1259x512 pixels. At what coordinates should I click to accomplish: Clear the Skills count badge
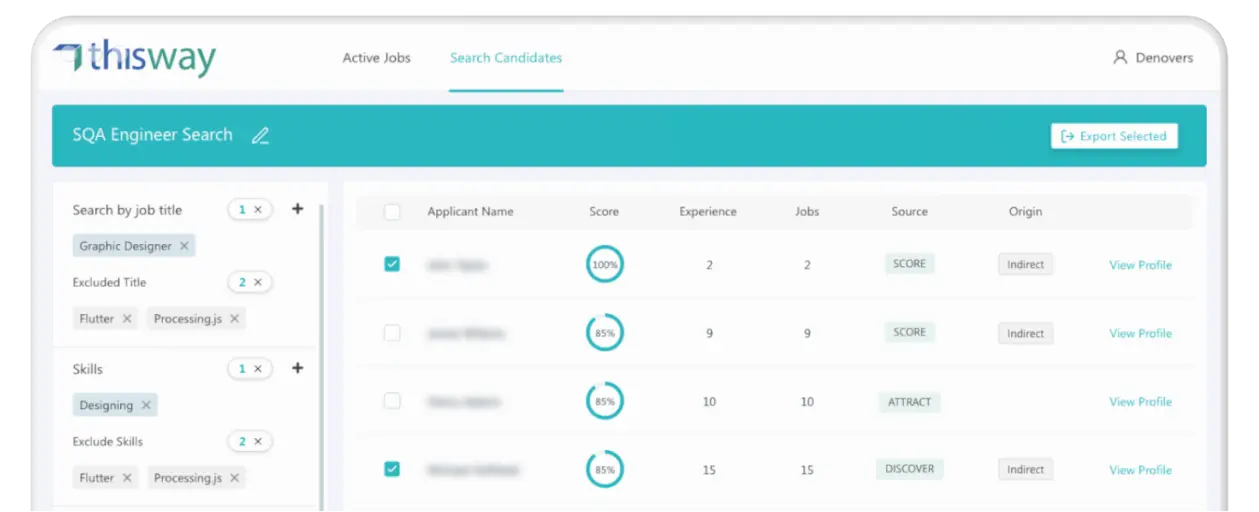click(258, 369)
